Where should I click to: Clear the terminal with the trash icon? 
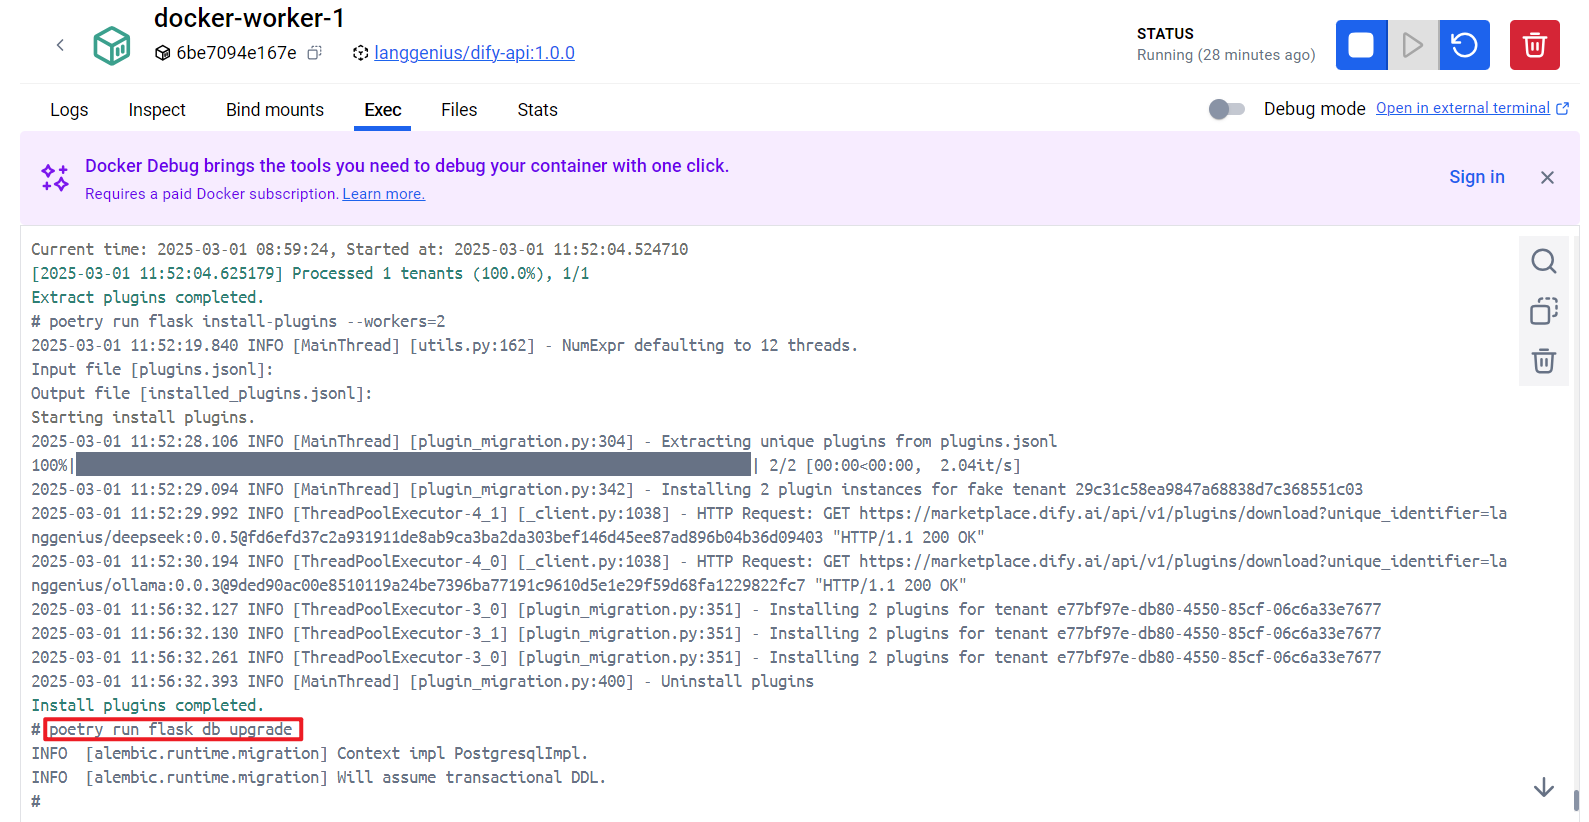[1544, 361]
